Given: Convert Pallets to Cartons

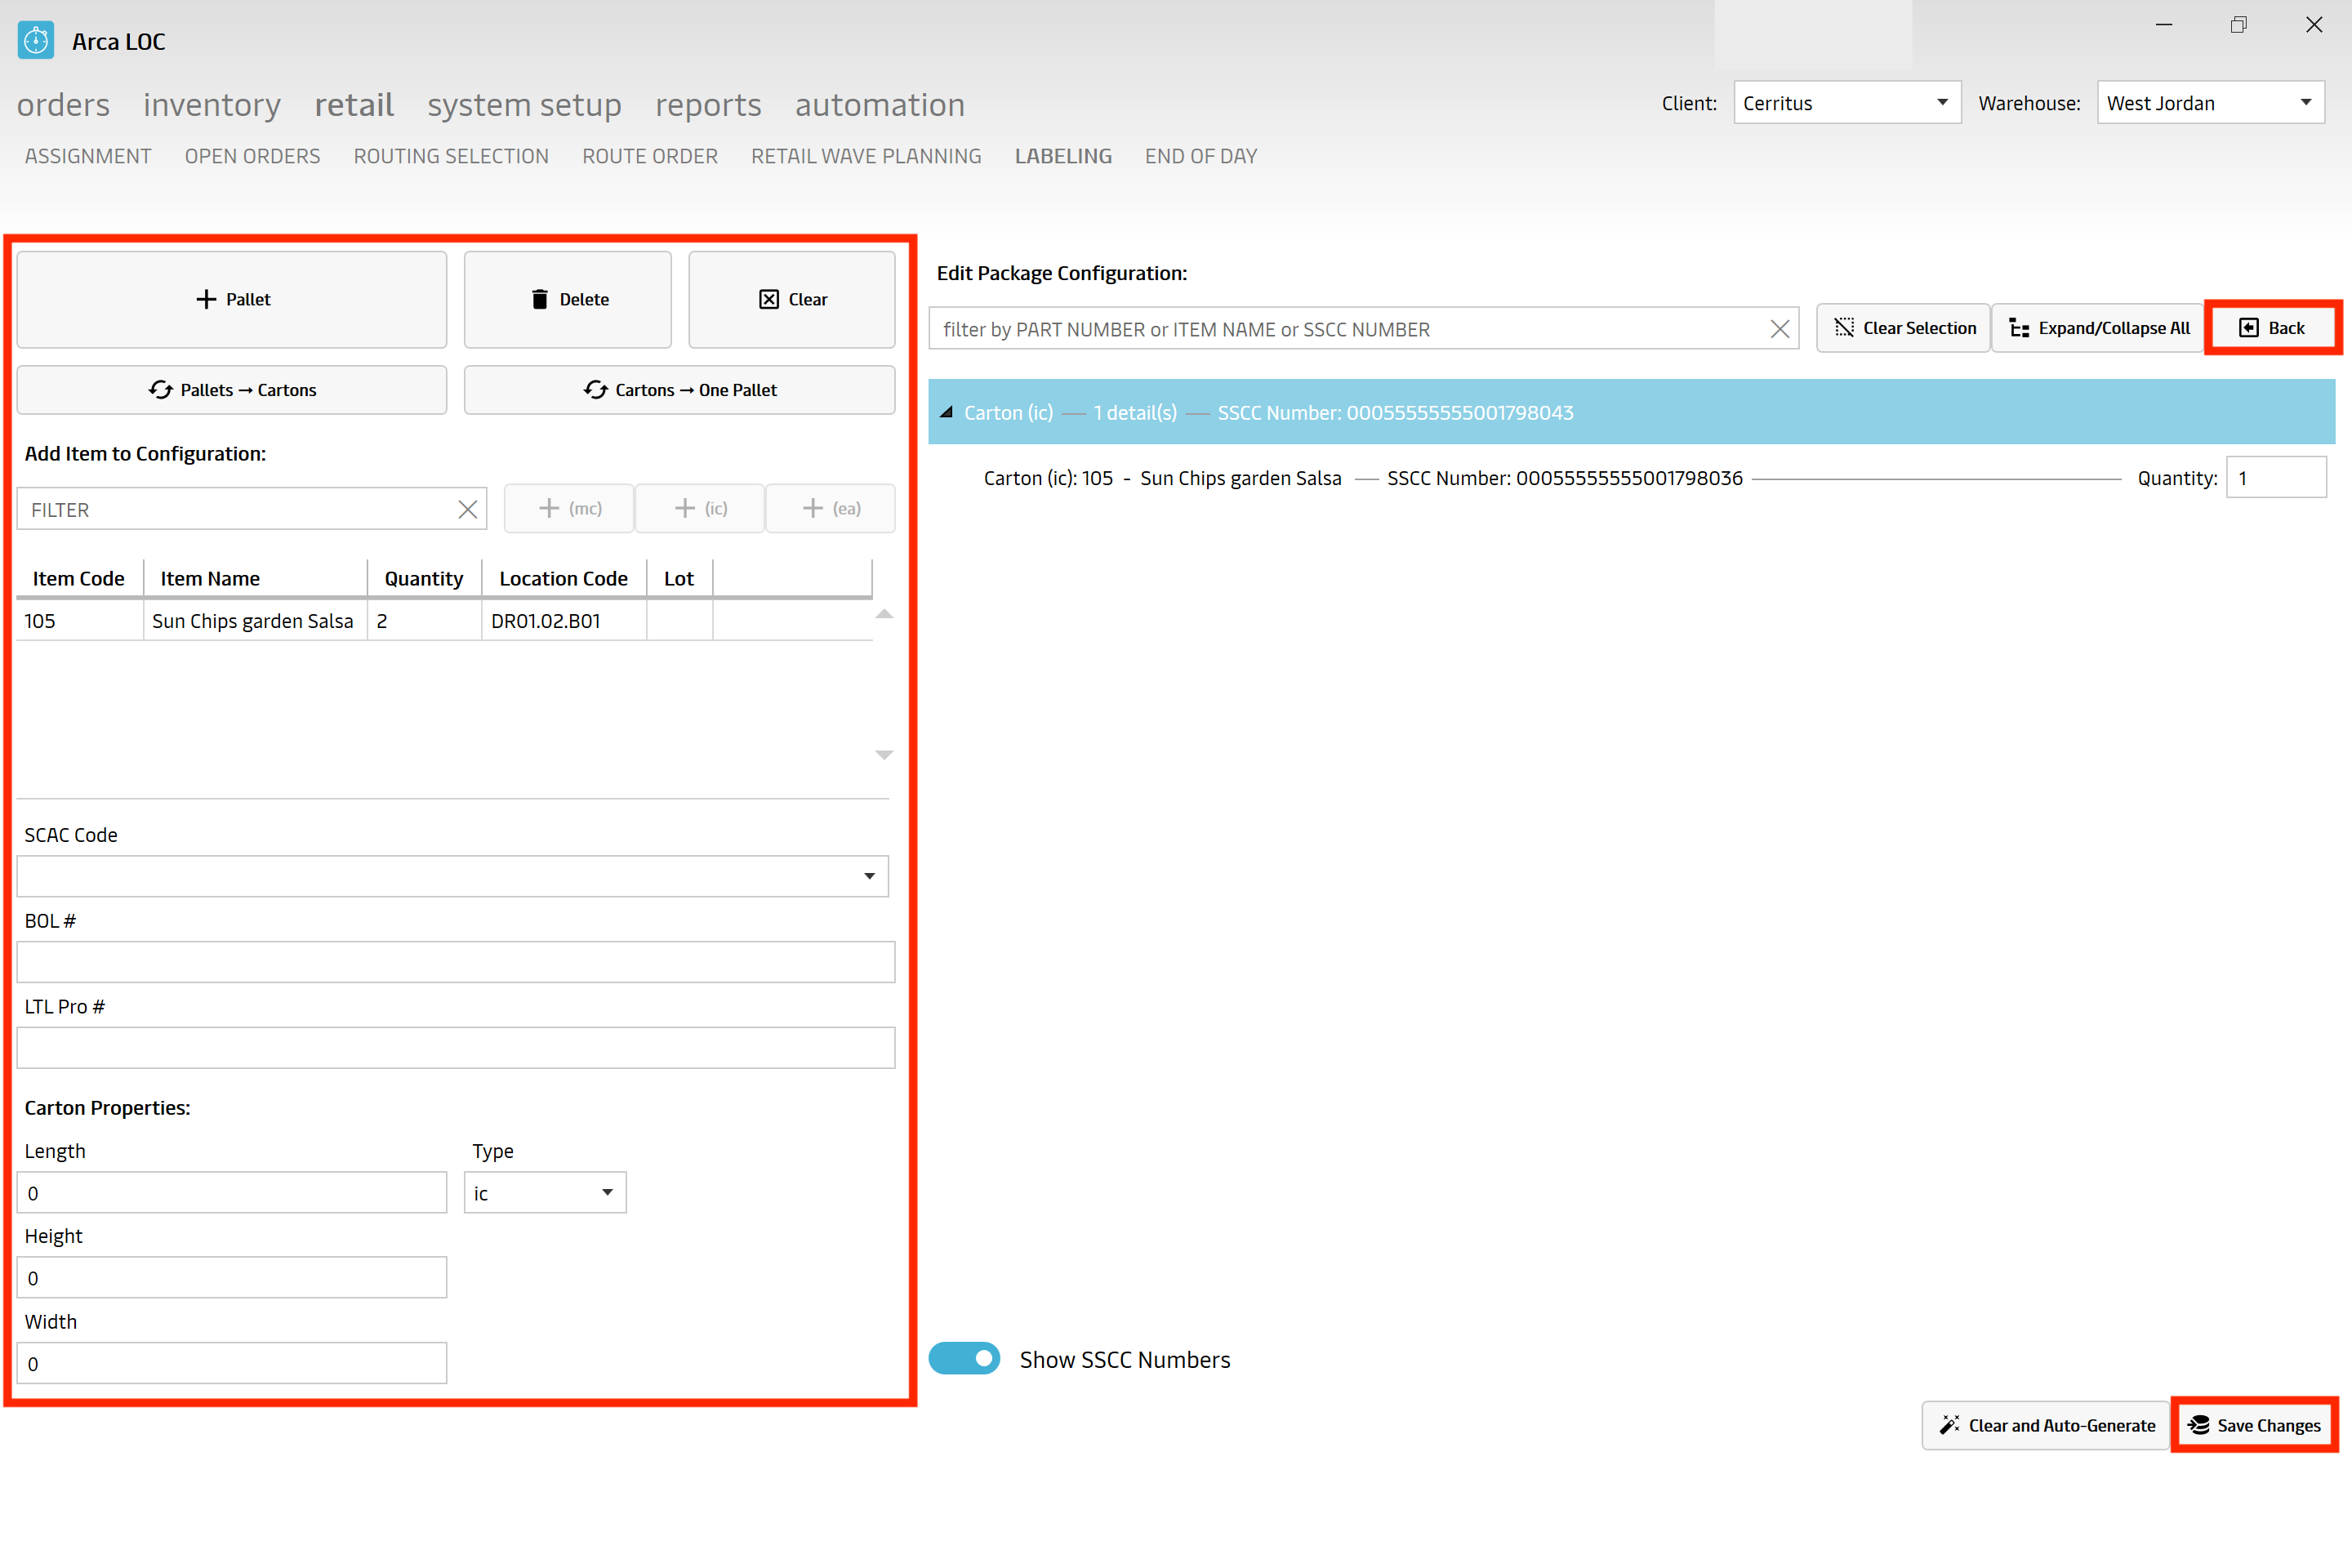Looking at the screenshot, I should point(232,390).
